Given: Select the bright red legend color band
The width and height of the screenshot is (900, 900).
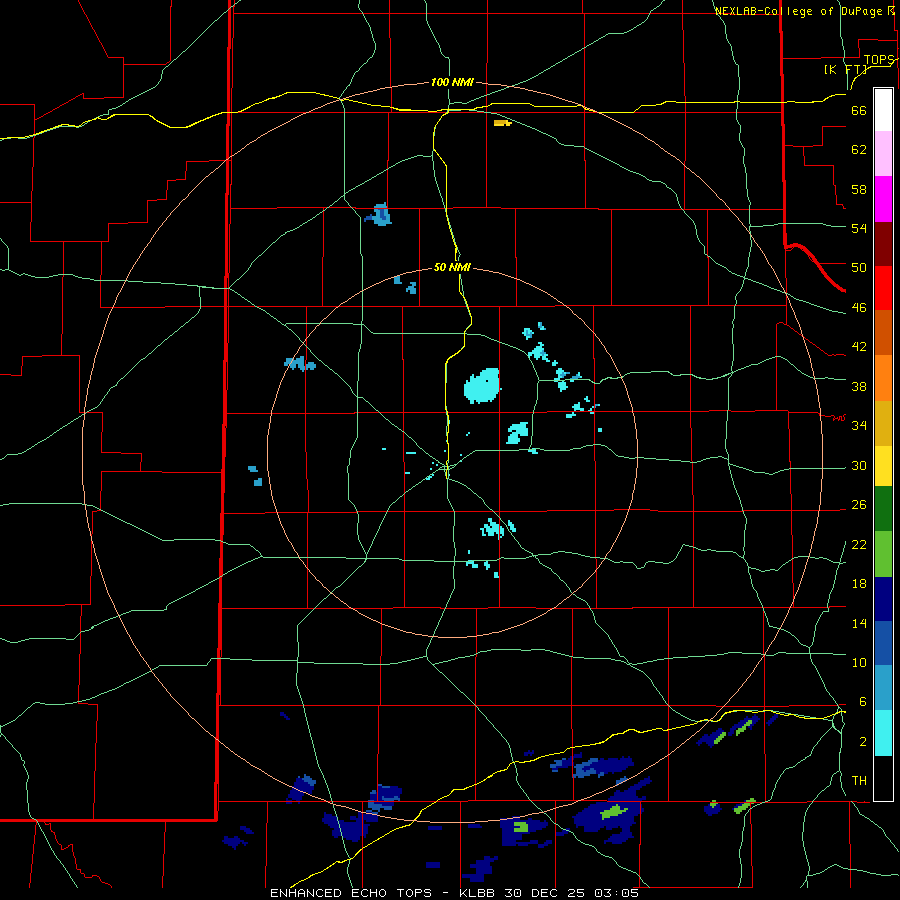Looking at the screenshot, I should [883, 288].
